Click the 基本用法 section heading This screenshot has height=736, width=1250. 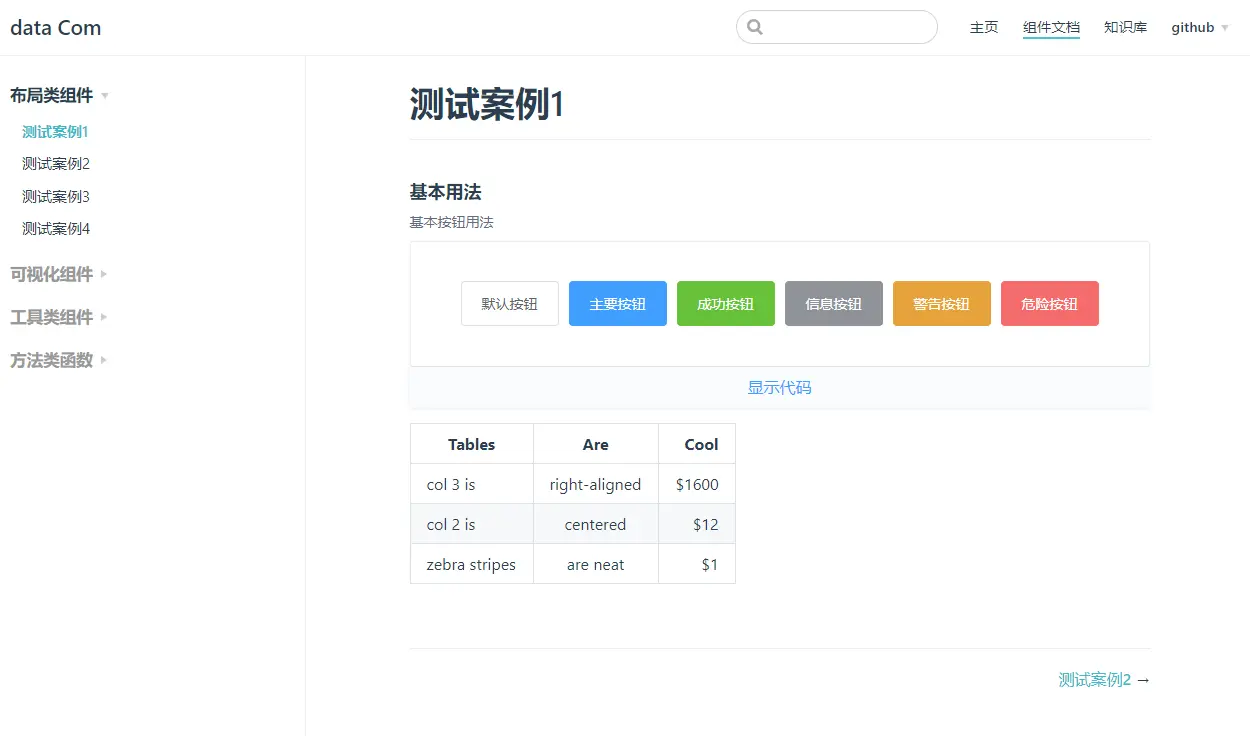446,192
